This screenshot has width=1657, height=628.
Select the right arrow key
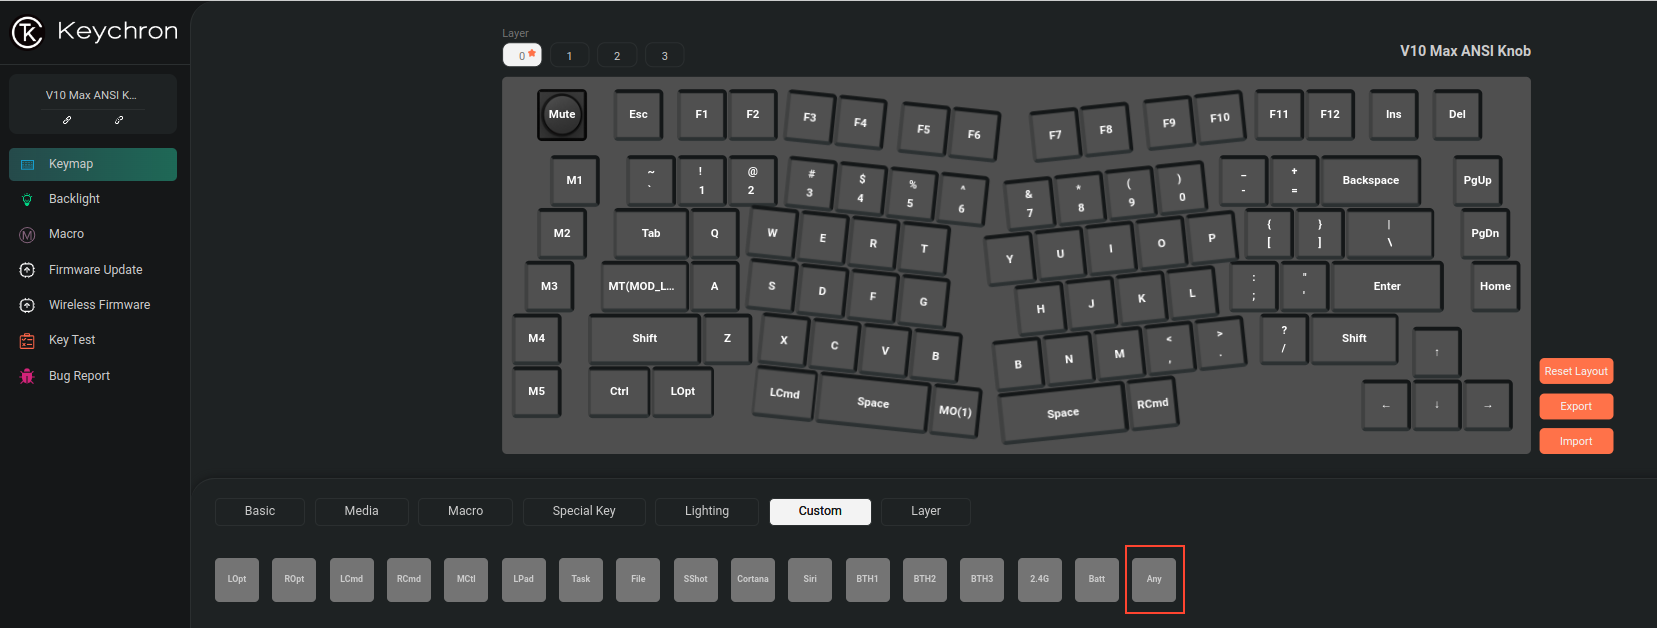pos(1488,405)
